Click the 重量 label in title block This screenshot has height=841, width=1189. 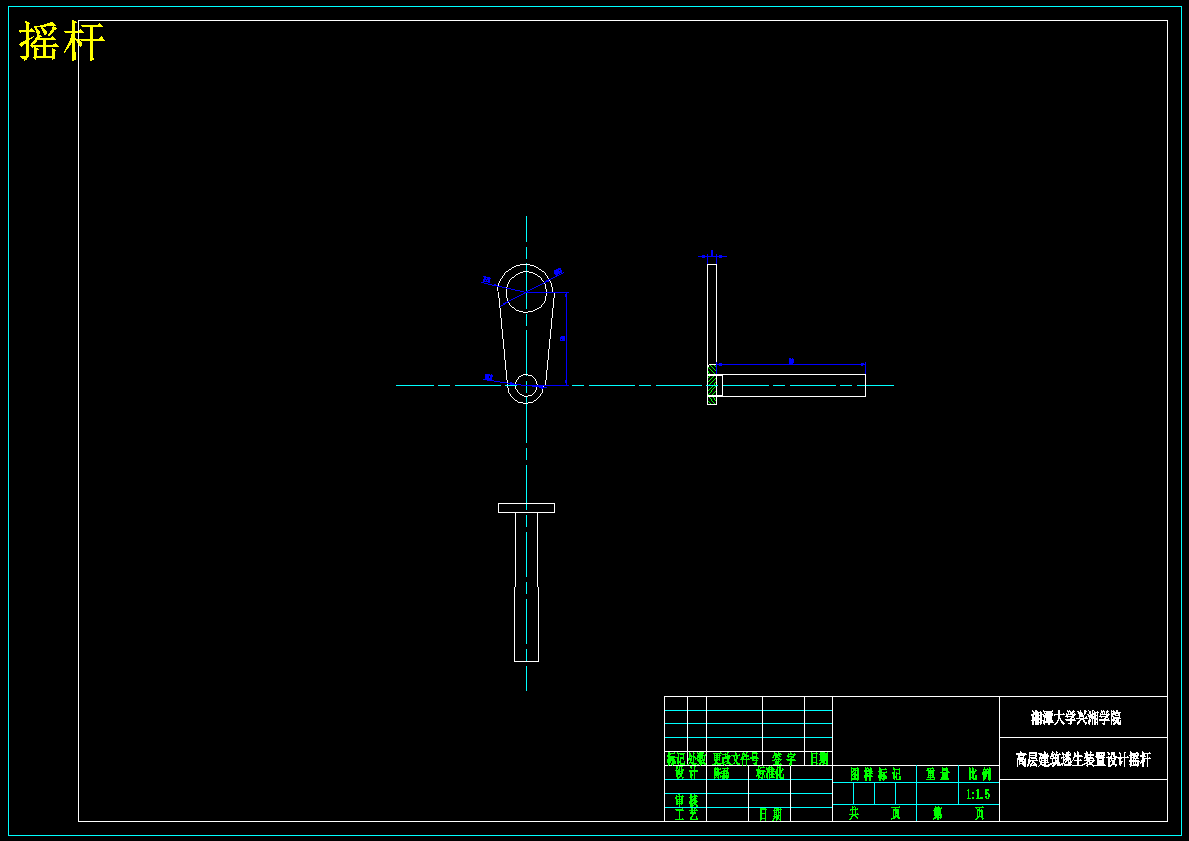coord(938,774)
